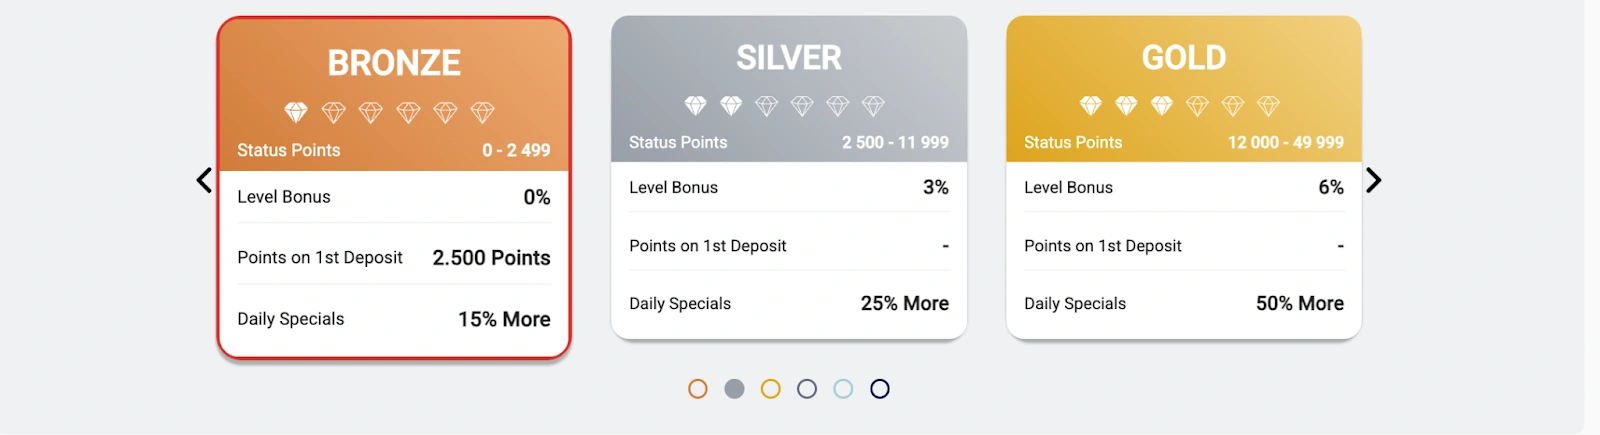Open the SILVER level card header
Screen dimensions: 1600x435
pyautogui.click(x=789, y=89)
